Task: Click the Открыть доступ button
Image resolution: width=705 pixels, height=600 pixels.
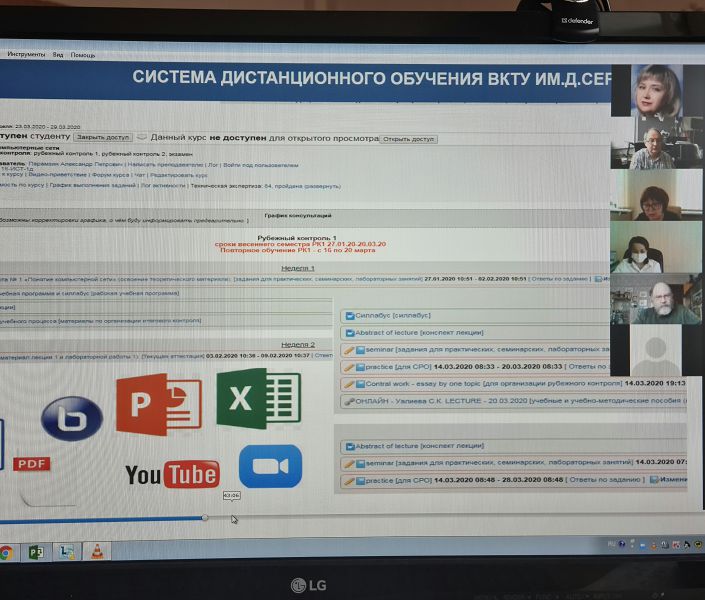Action: [x=409, y=139]
